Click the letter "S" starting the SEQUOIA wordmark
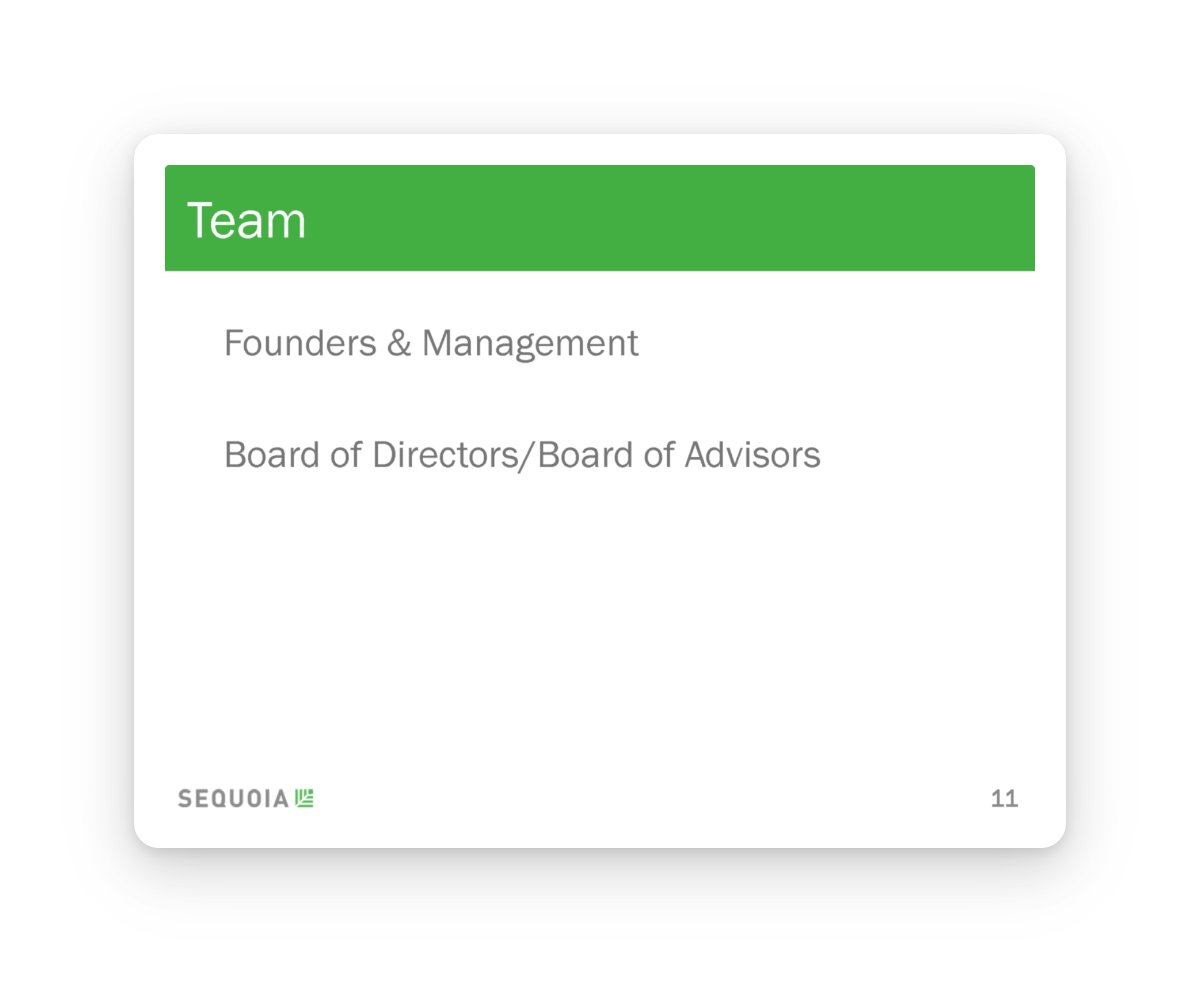Image resolution: width=1200 pixels, height=982 pixels. coord(184,799)
